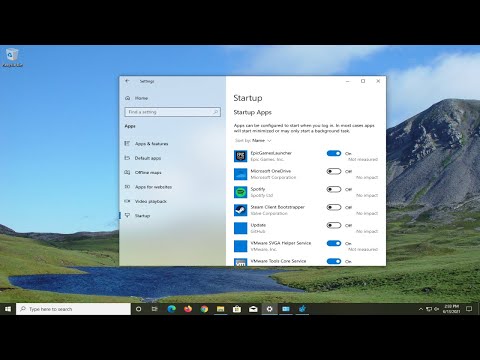Launch Google Chrome from the taskbar
This screenshot has height=360, width=480.
tap(204, 309)
